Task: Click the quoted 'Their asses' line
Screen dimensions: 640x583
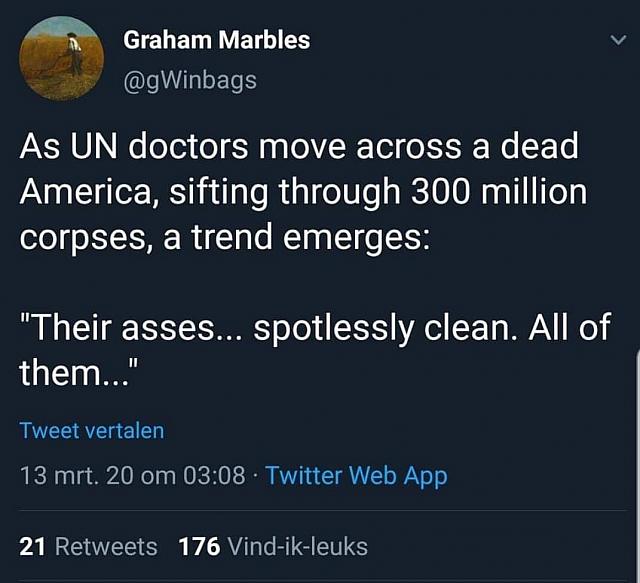Action: pyautogui.click(x=315, y=327)
